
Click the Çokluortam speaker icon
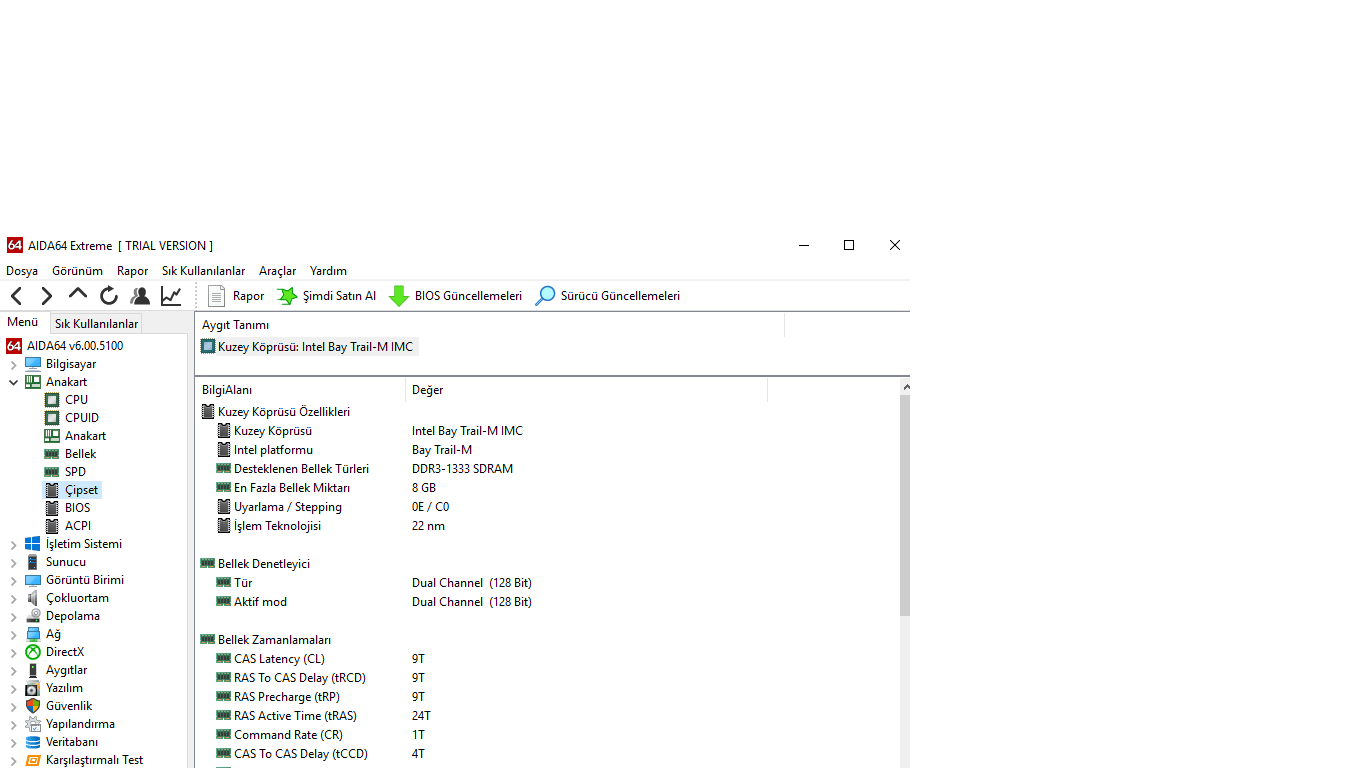pos(33,598)
